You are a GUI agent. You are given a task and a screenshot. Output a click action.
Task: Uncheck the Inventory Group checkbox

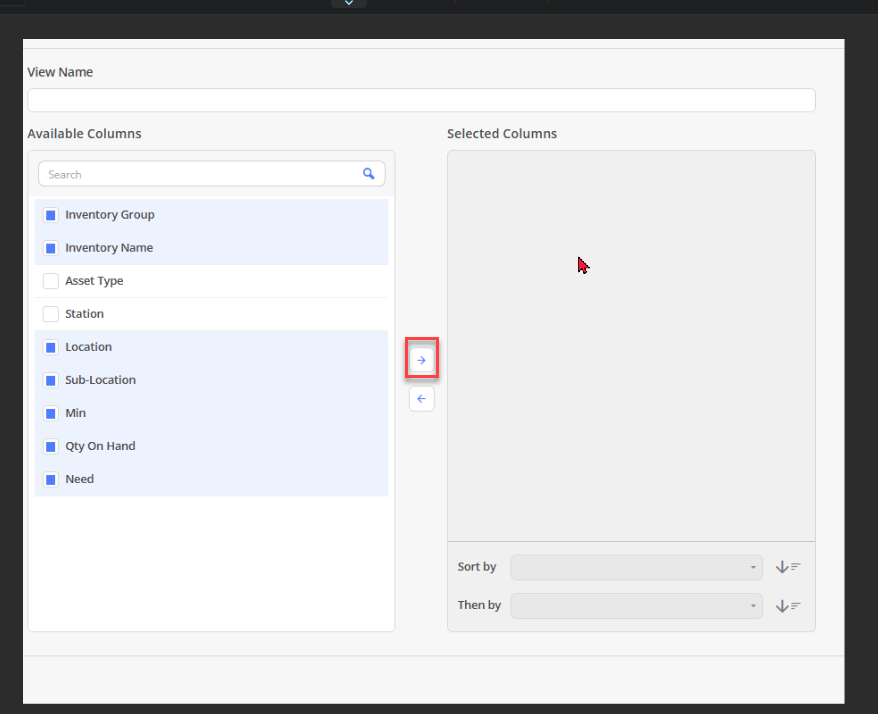(x=51, y=215)
